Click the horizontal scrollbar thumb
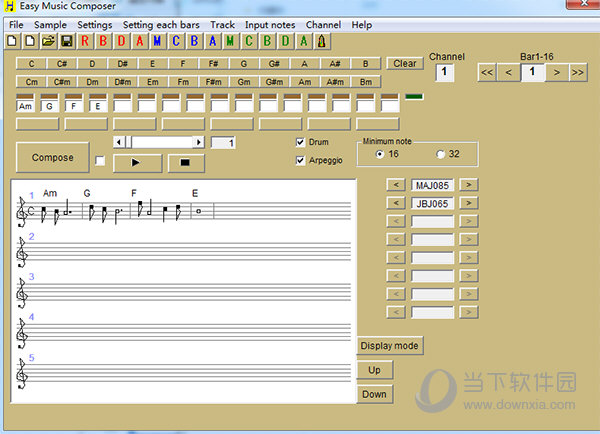 129,142
